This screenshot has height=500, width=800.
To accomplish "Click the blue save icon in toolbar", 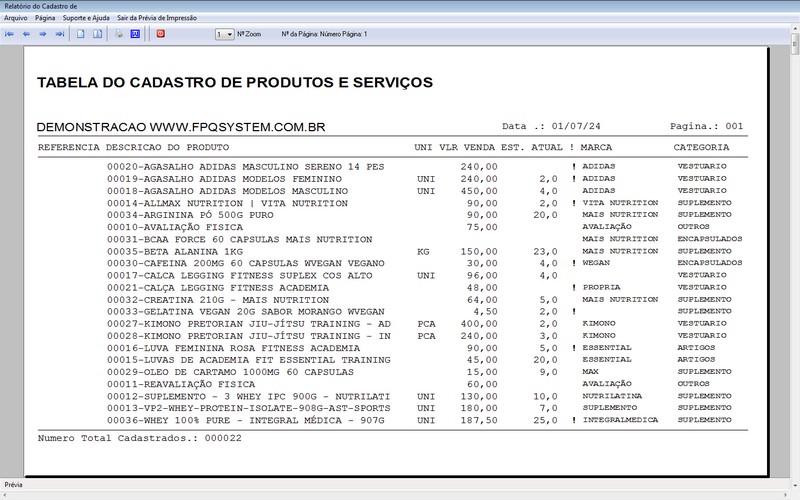I will pos(135,34).
